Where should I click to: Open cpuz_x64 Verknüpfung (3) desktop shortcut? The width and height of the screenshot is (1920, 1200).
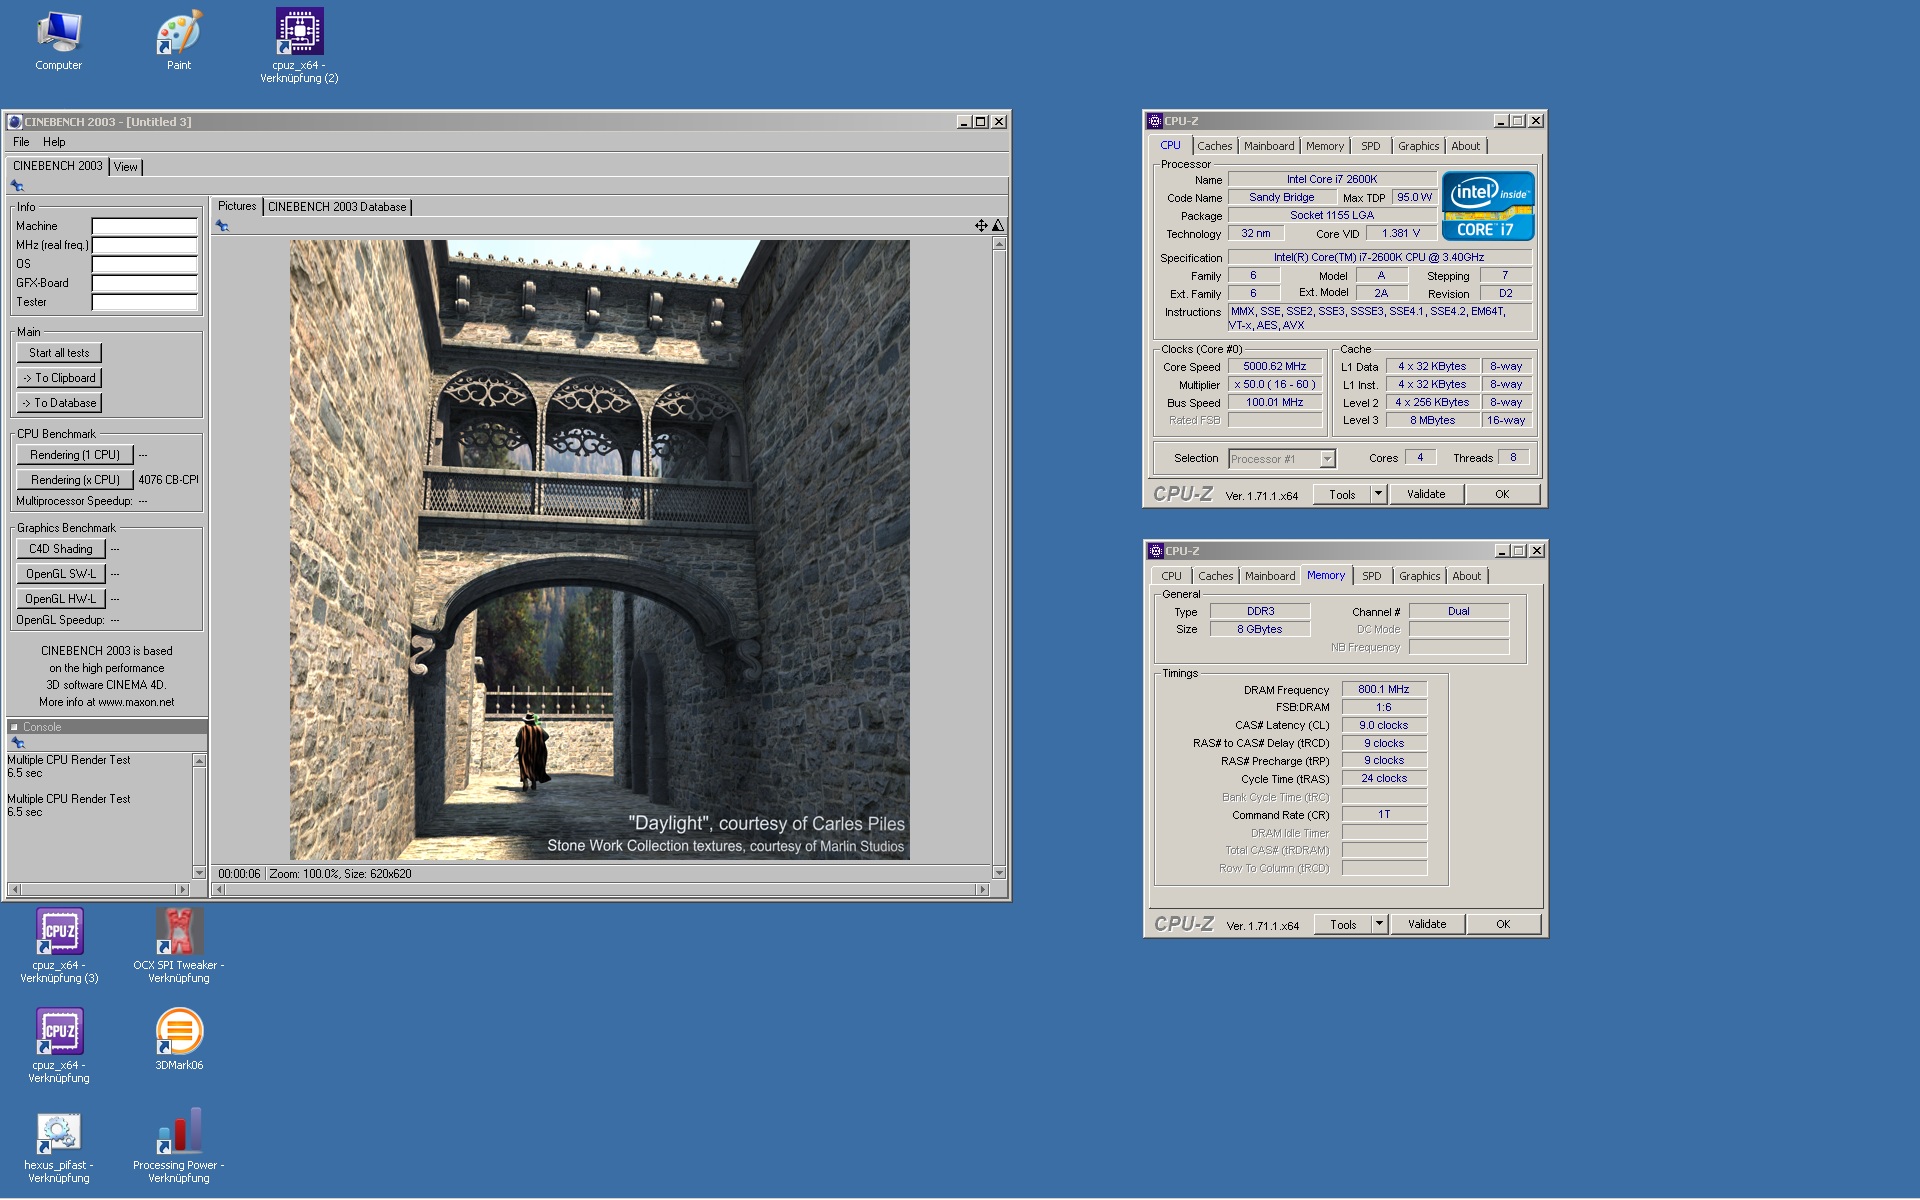(x=59, y=946)
